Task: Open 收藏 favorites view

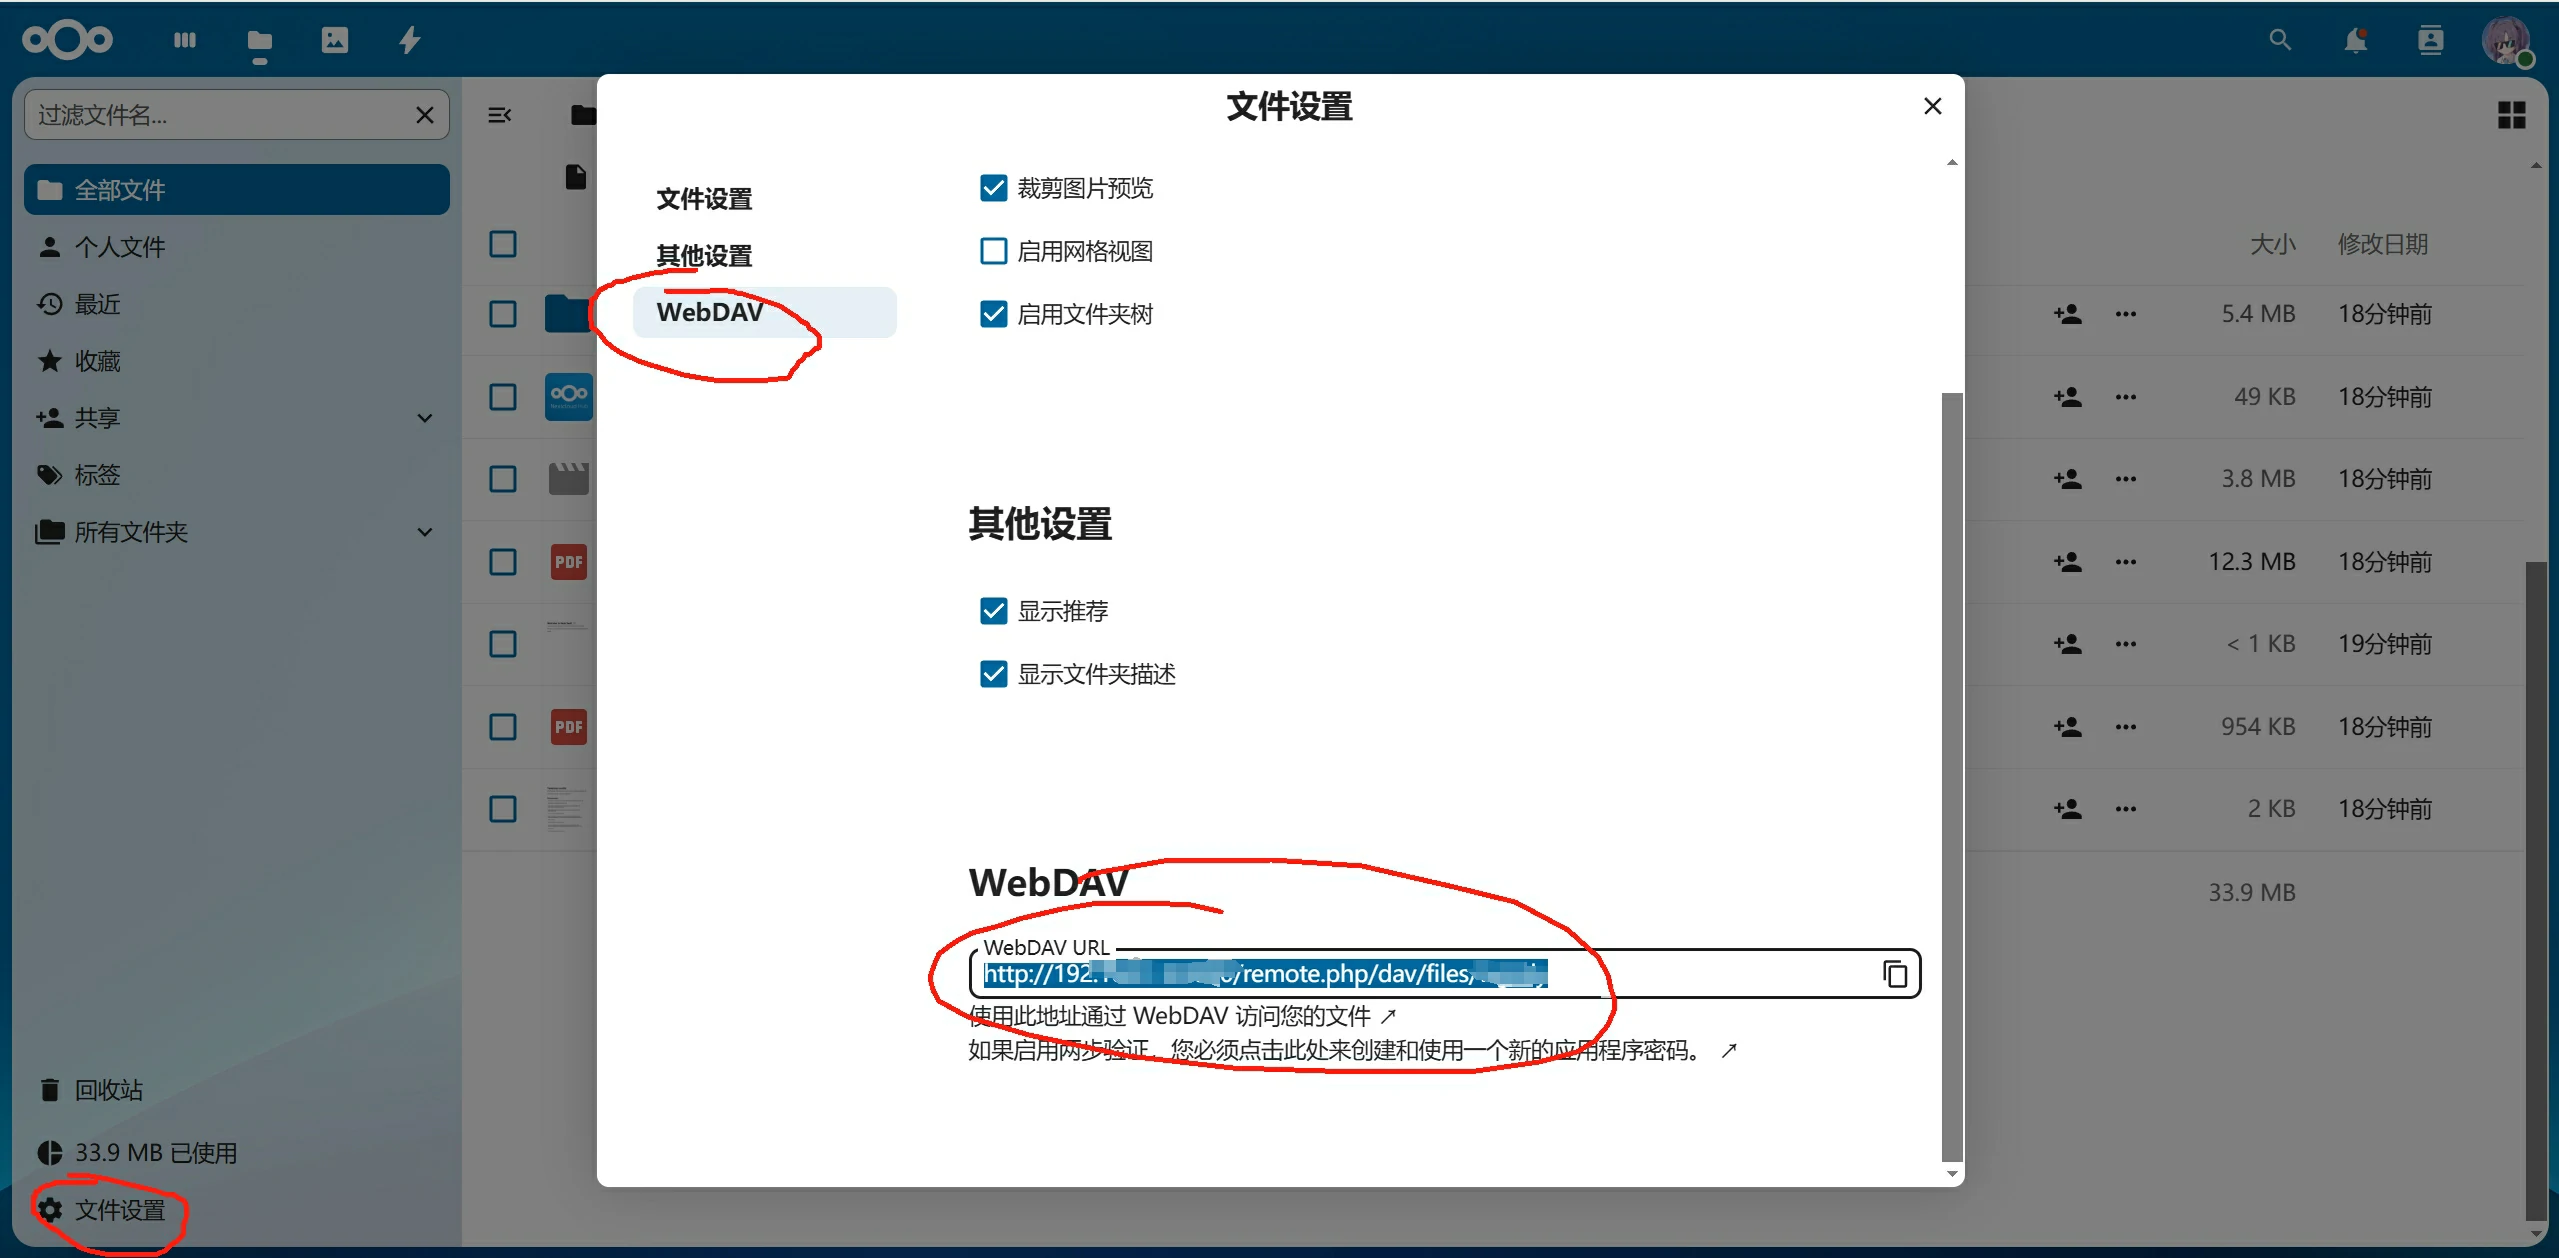Action: pos(237,361)
